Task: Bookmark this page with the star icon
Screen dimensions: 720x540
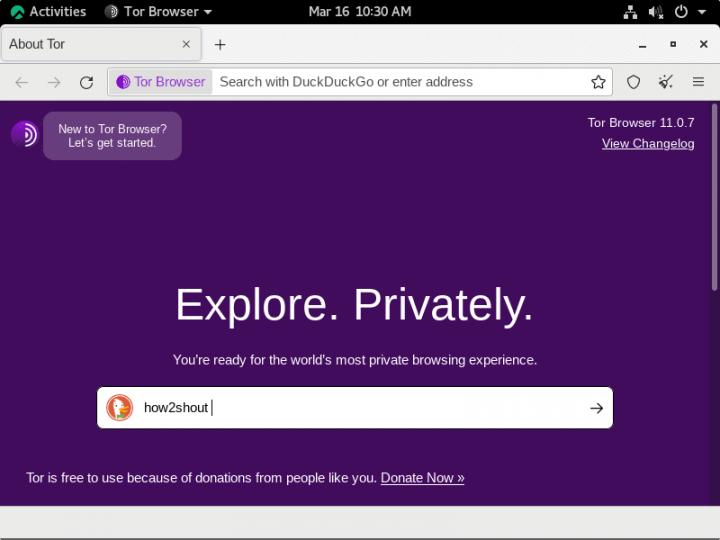Action: tap(598, 82)
